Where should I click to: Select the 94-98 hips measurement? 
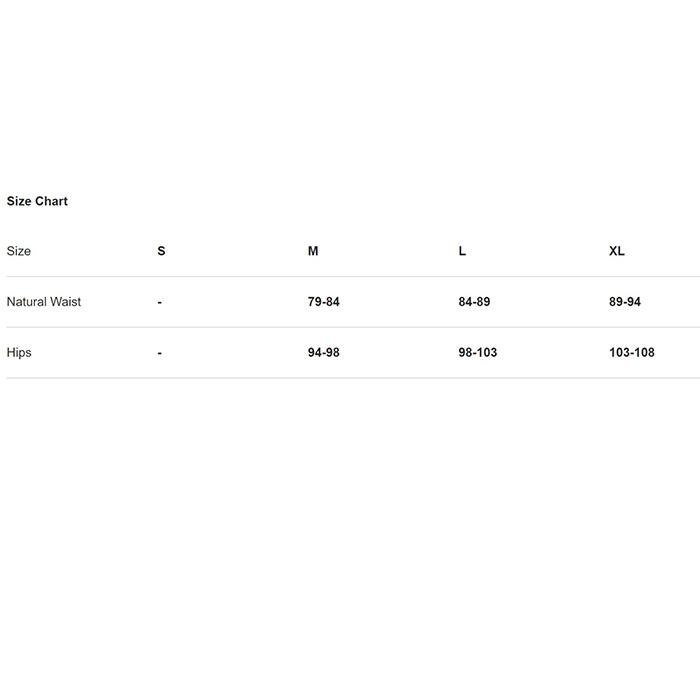tap(323, 353)
